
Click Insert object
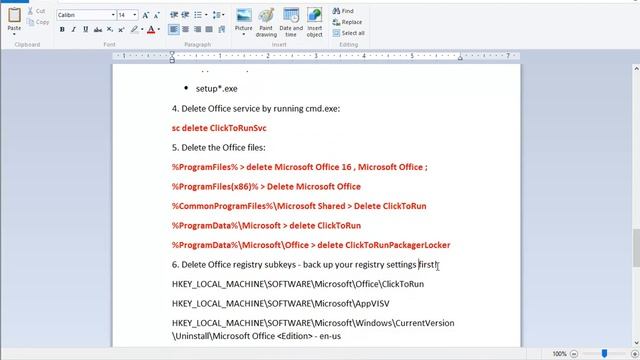(315, 23)
